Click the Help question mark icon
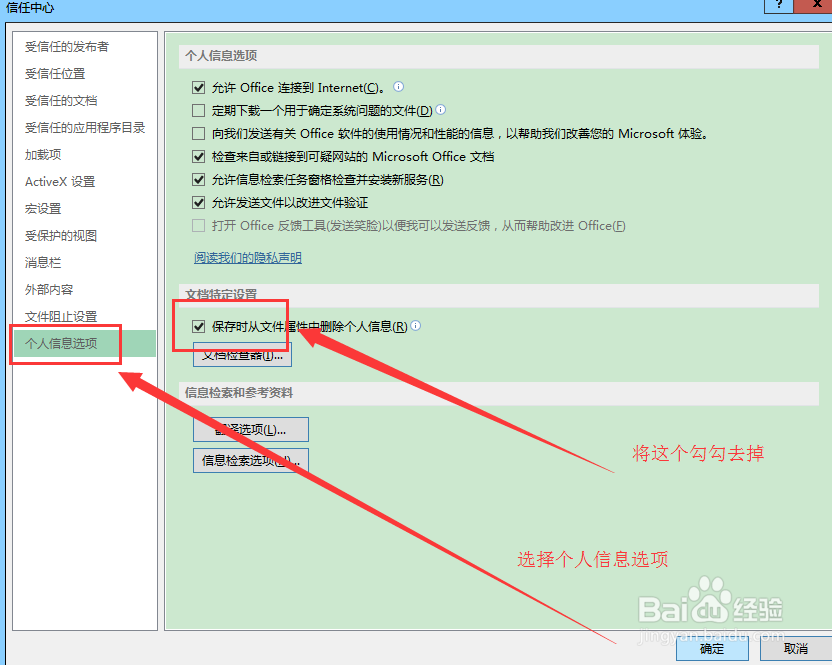The image size is (832, 665). click(x=778, y=7)
